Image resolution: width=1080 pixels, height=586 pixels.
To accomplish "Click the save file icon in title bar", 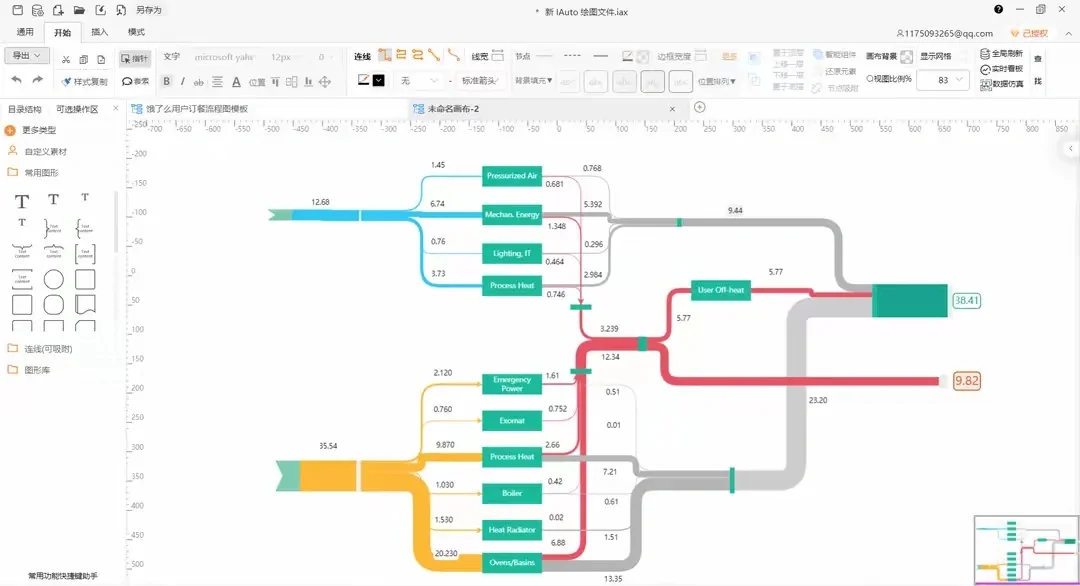I will pyautogui.click(x=18, y=10).
